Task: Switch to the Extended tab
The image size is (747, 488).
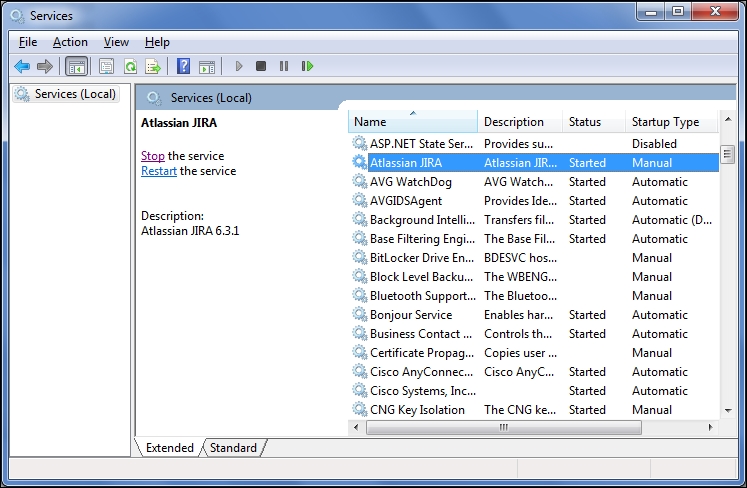Action: coord(169,448)
